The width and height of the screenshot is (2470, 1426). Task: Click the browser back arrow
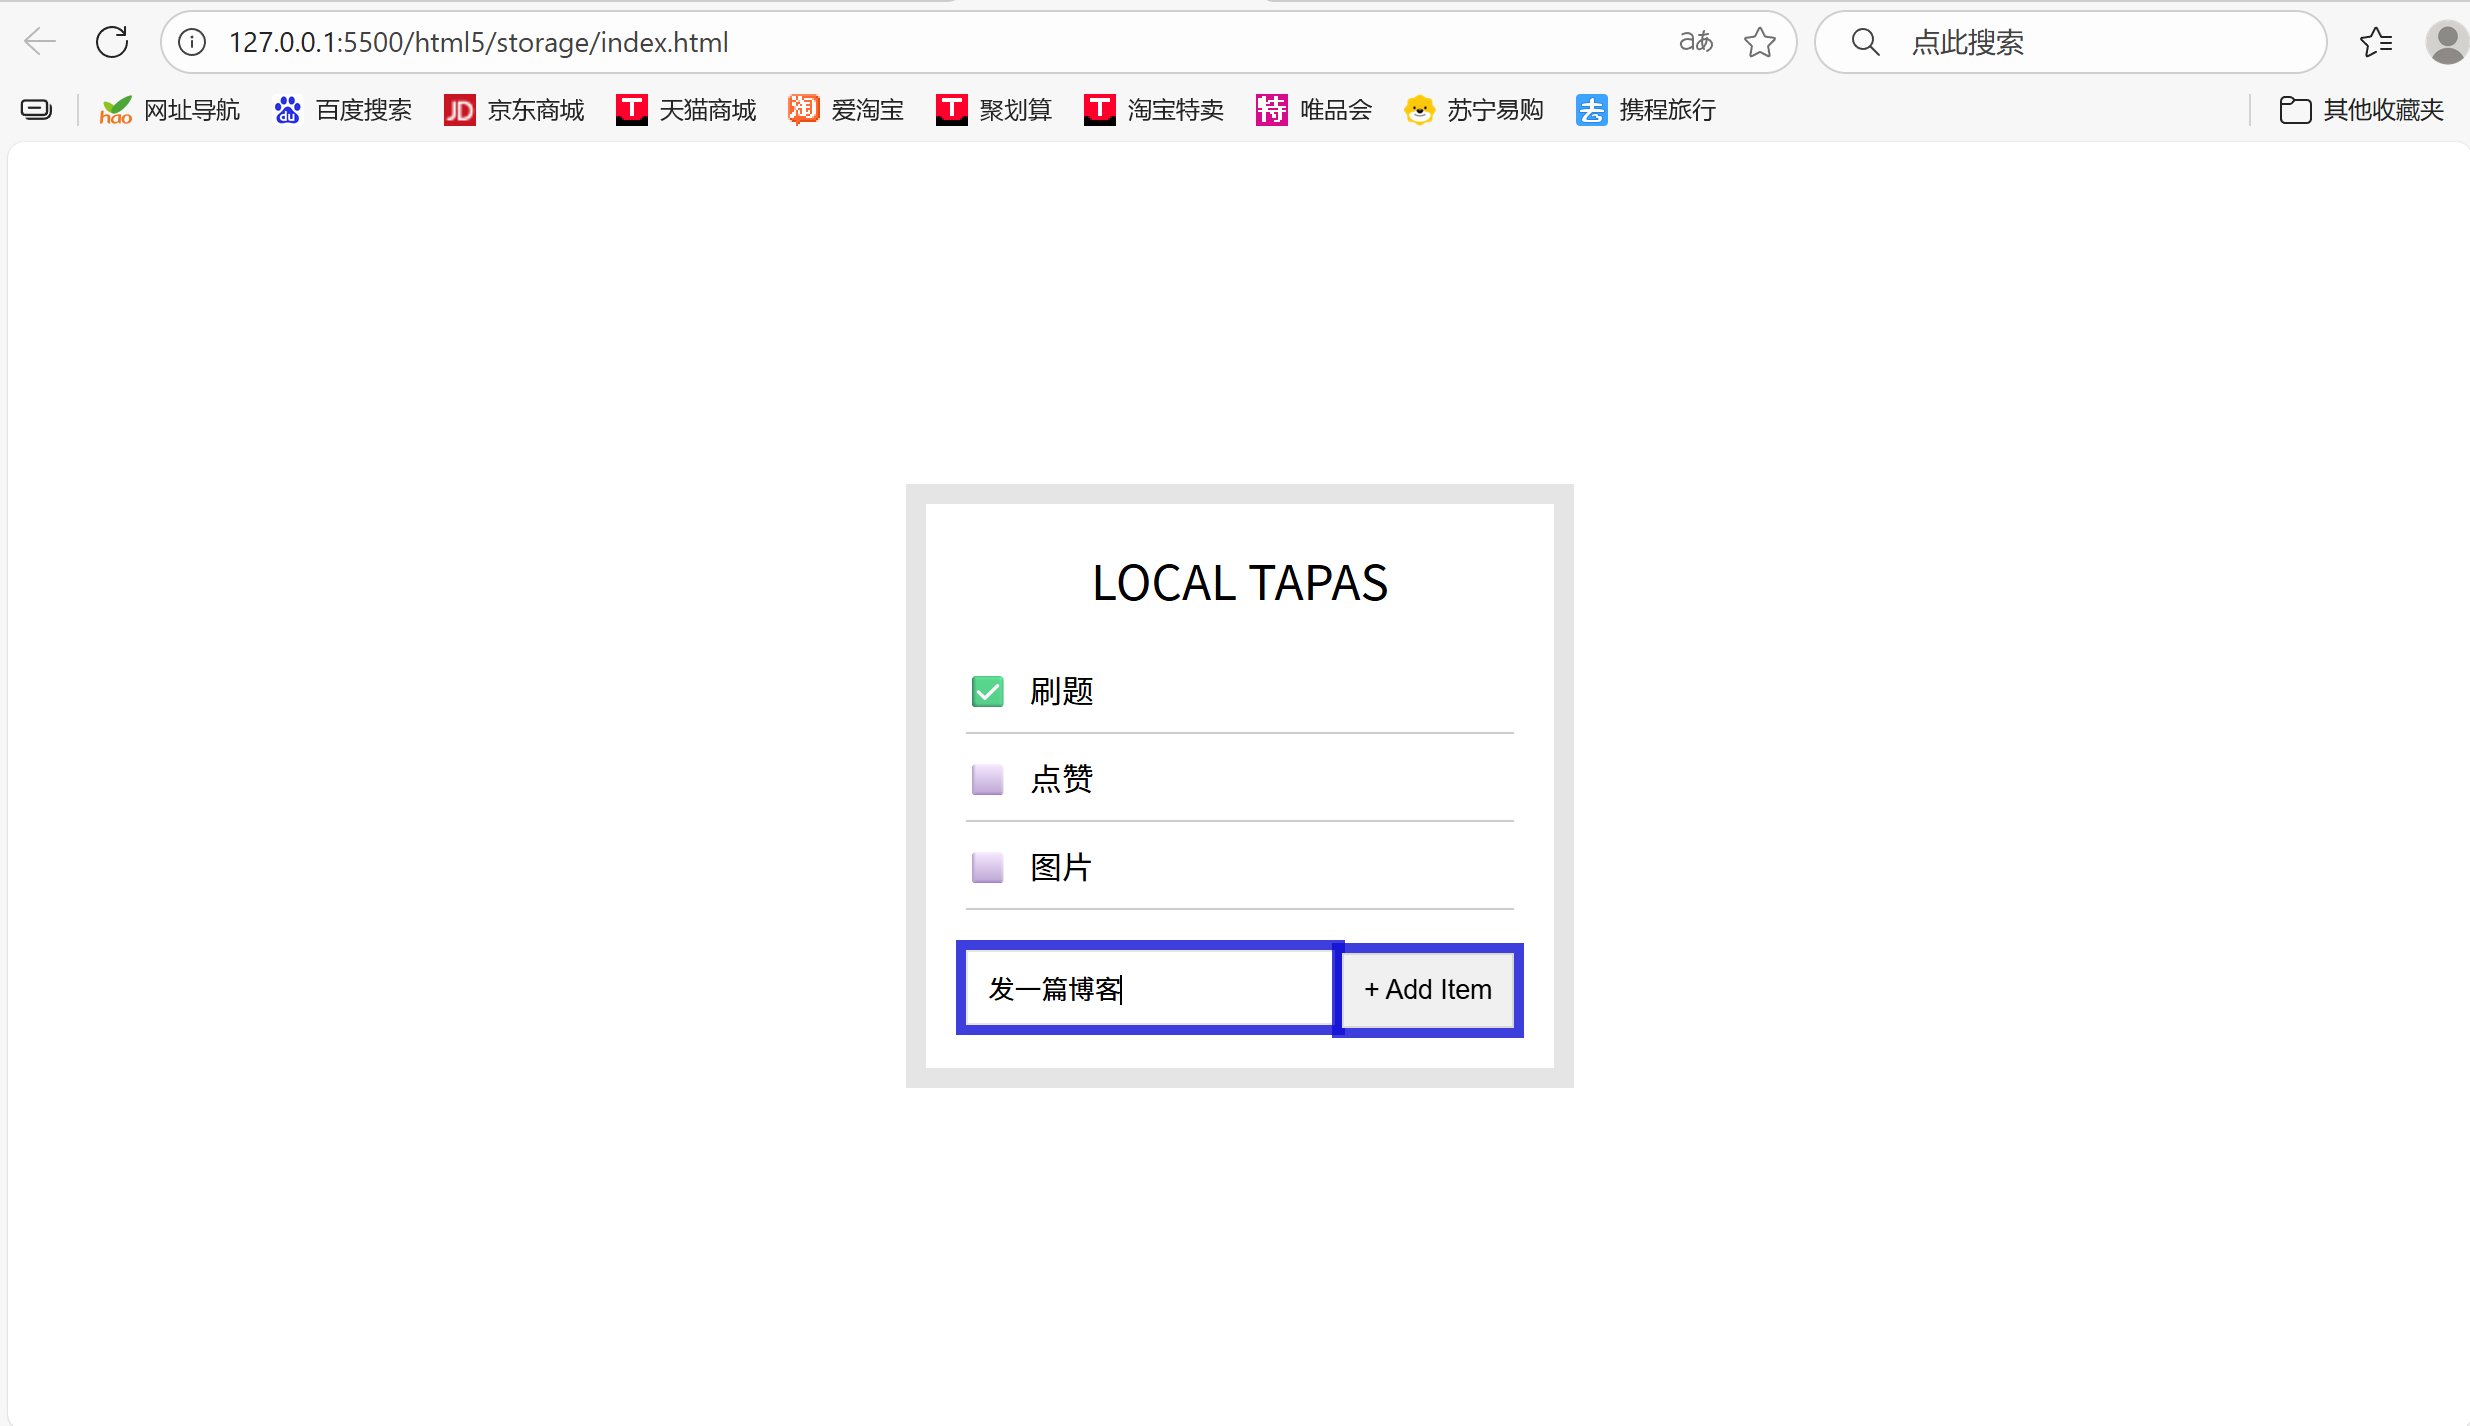(40, 42)
